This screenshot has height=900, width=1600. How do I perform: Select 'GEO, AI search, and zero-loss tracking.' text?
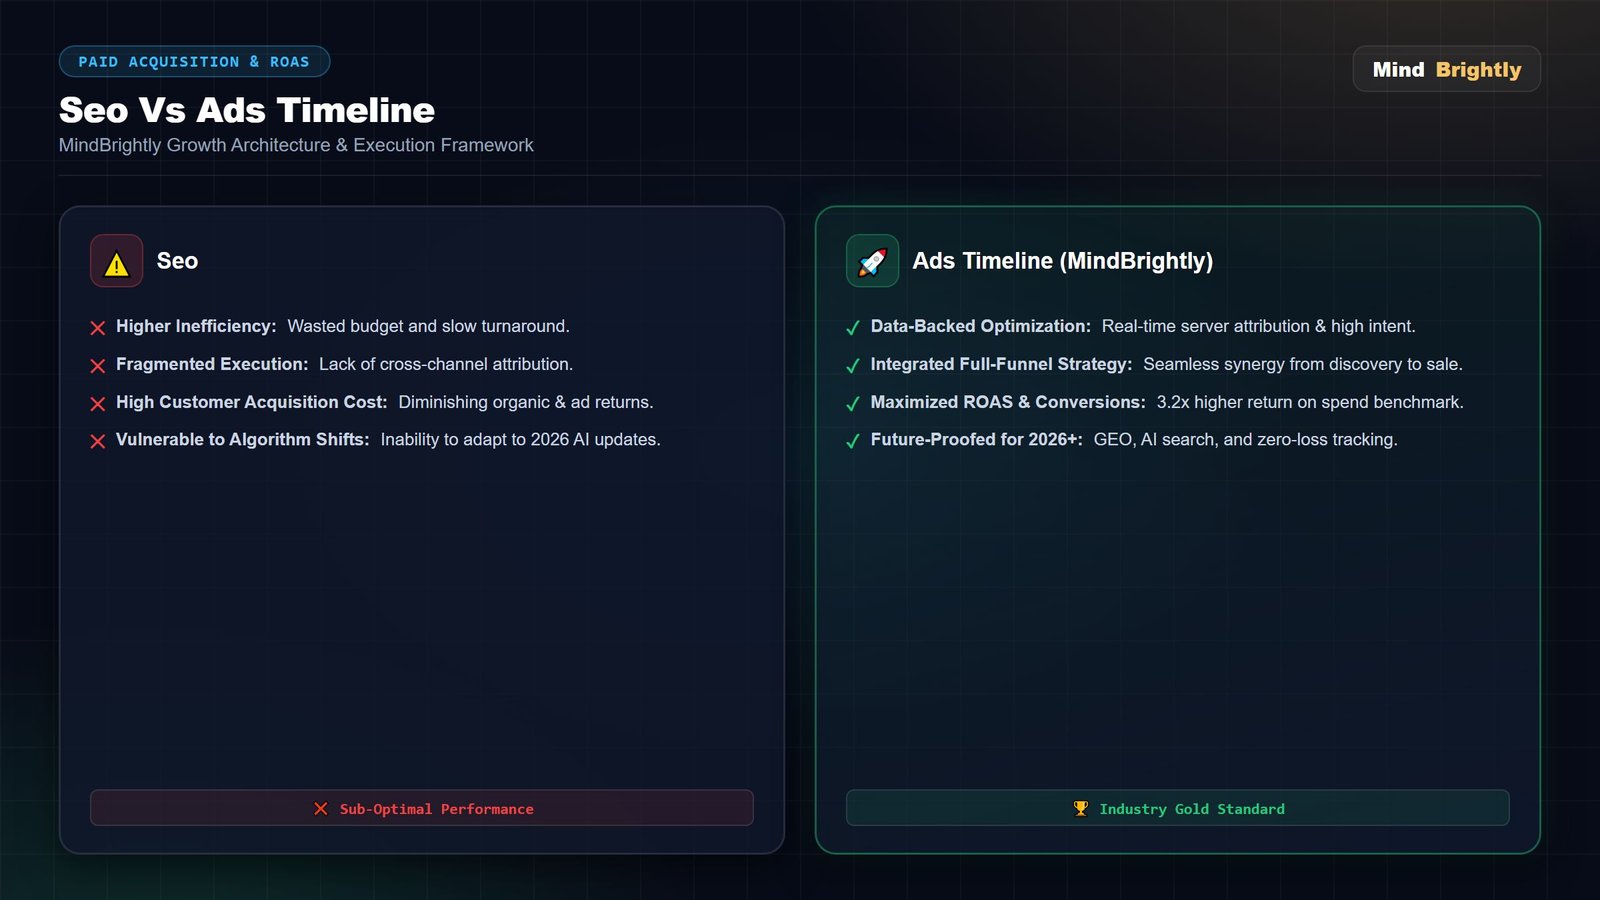pyautogui.click(x=1246, y=439)
